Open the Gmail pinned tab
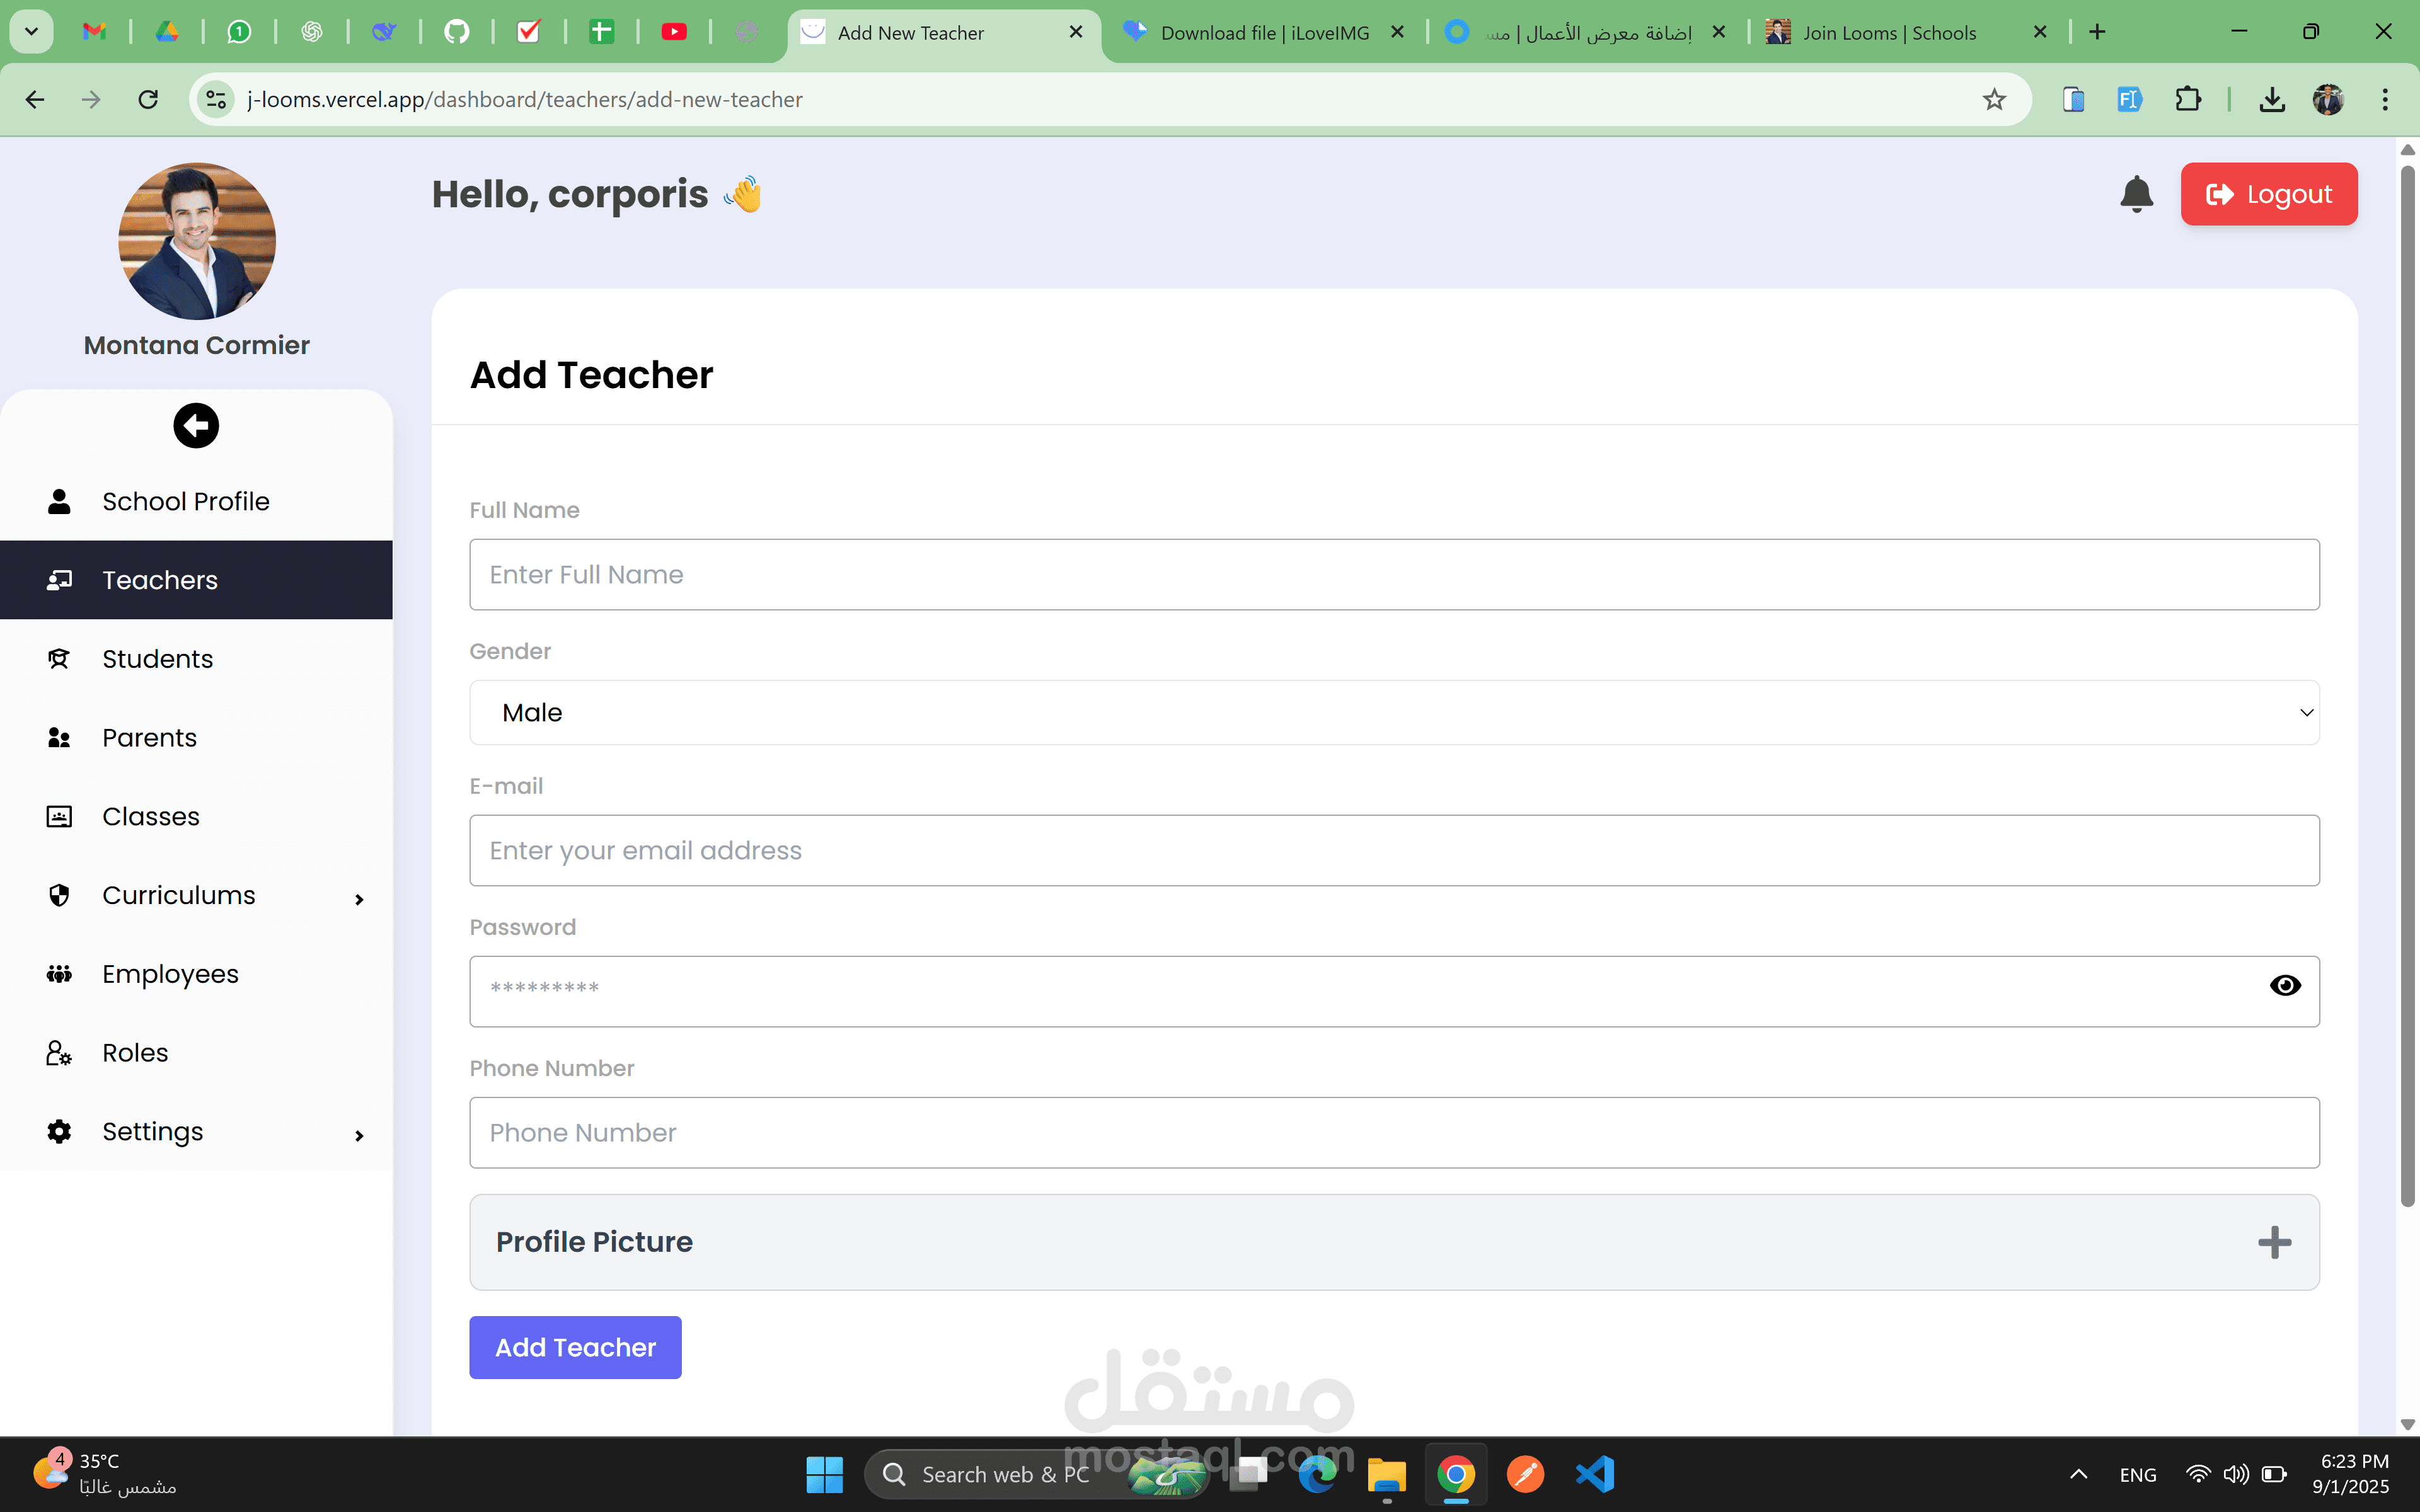The height and width of the screenshot is (1512, 2420). click(94, 32)
